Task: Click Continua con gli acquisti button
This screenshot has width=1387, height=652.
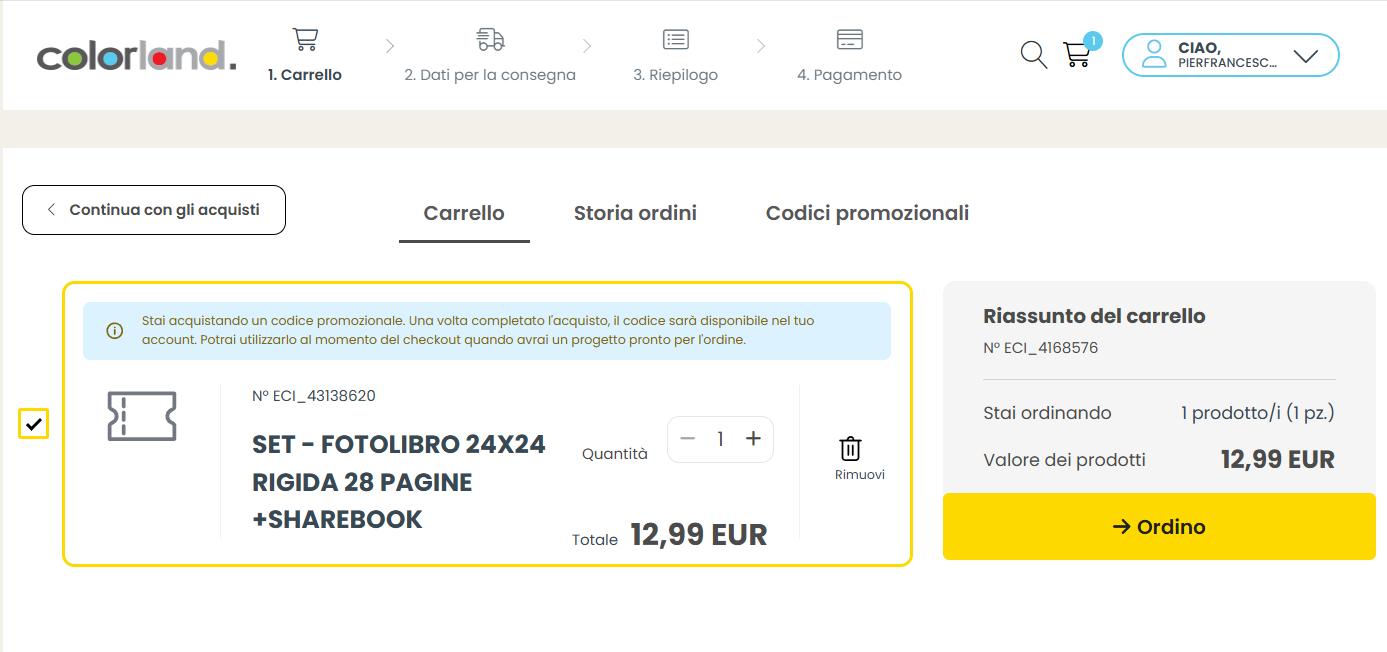Action: 154,210
